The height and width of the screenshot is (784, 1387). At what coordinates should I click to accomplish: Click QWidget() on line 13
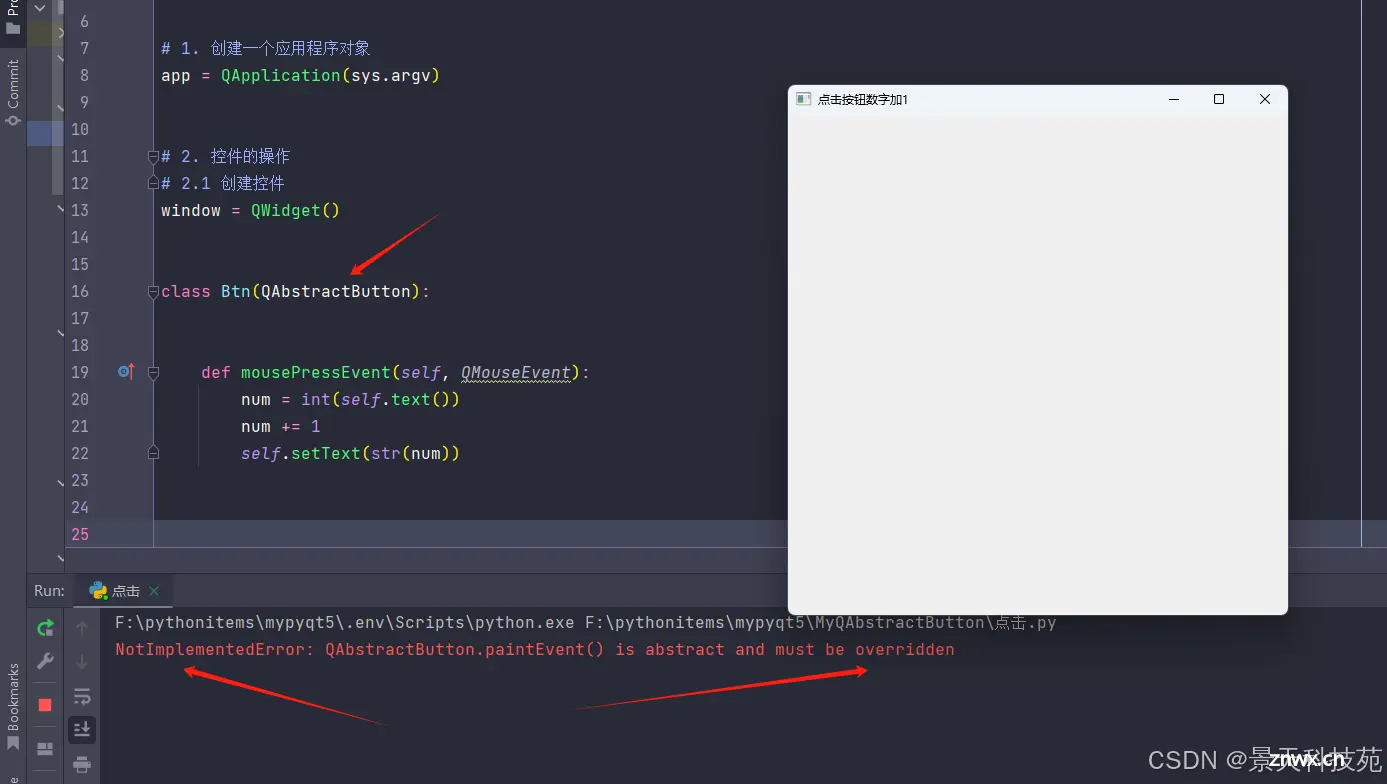coord(296,210)
